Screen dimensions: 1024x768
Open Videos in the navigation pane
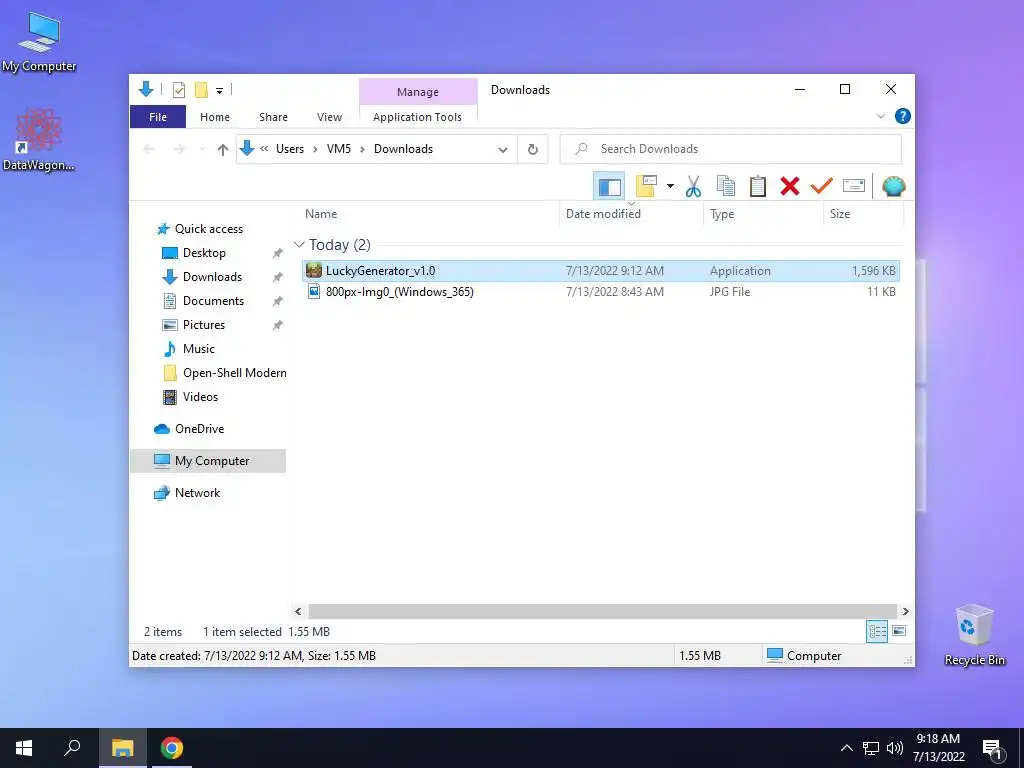[x=200, y=397]
